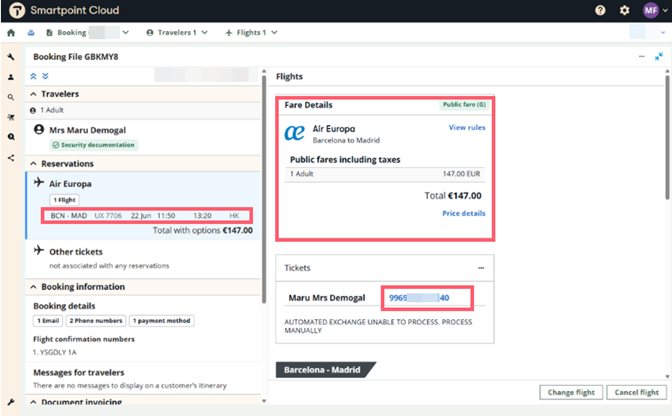Click the collapse panel arrows icon
672x416 pixels.
(x=659, y=57)
